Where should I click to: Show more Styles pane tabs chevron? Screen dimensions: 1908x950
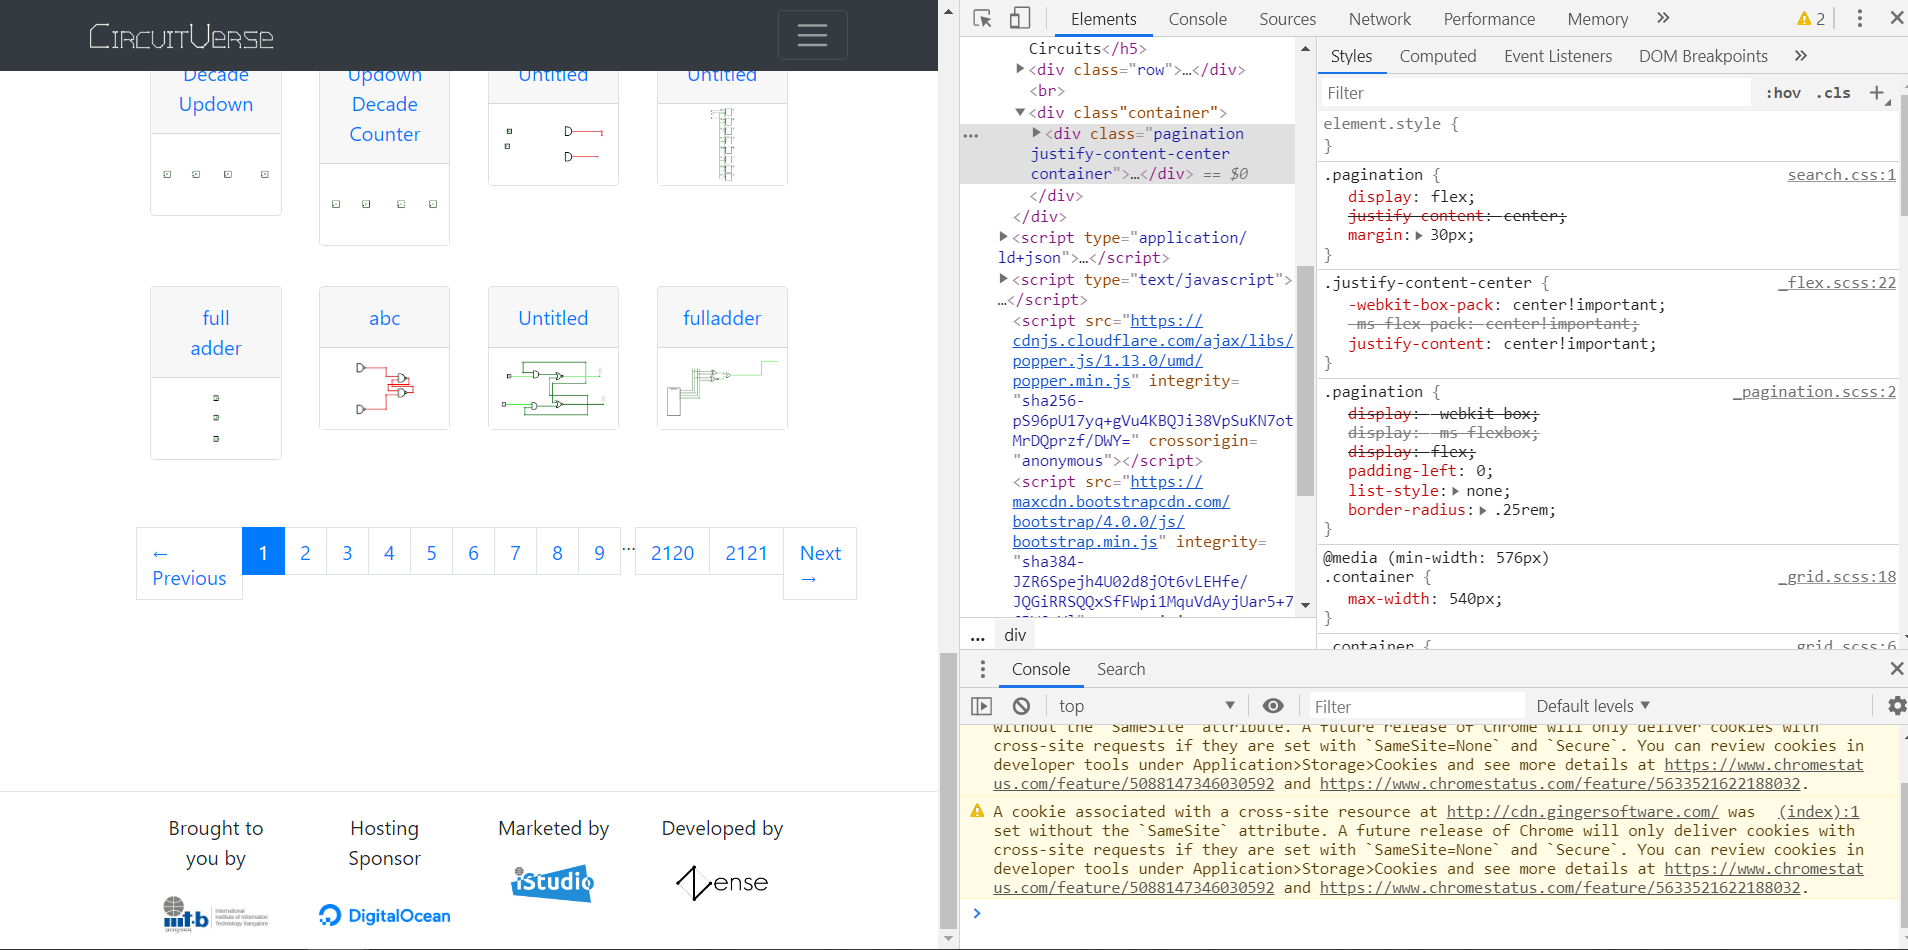pos(1801,56)
